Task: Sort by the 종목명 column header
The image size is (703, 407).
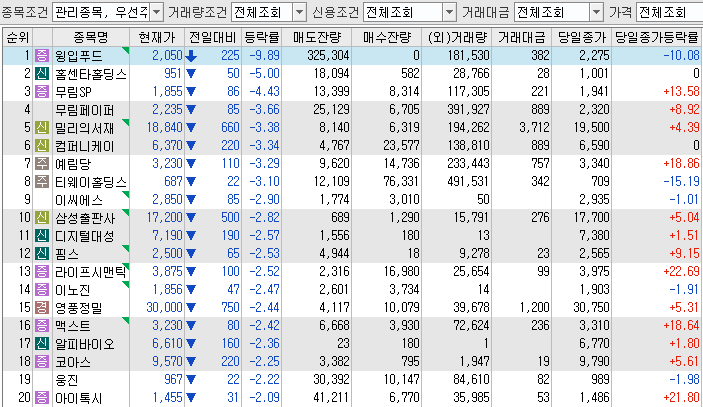Action: click(x=91, y=37)
